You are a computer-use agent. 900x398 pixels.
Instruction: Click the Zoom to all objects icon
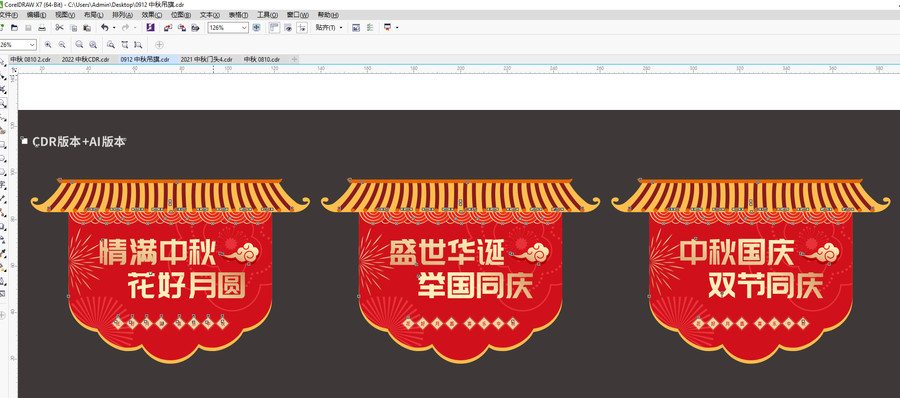click(x=93, y=44)
